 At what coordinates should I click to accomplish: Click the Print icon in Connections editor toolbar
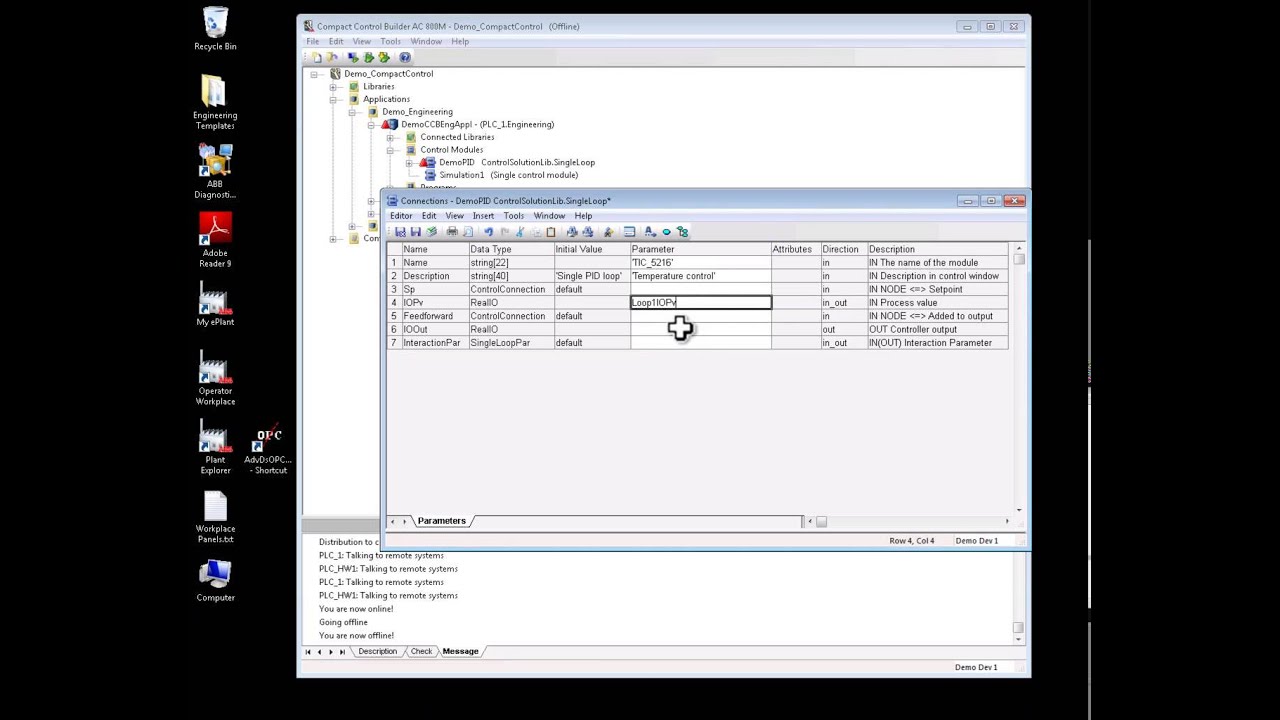pyautogui.click(x=452, y=232)
